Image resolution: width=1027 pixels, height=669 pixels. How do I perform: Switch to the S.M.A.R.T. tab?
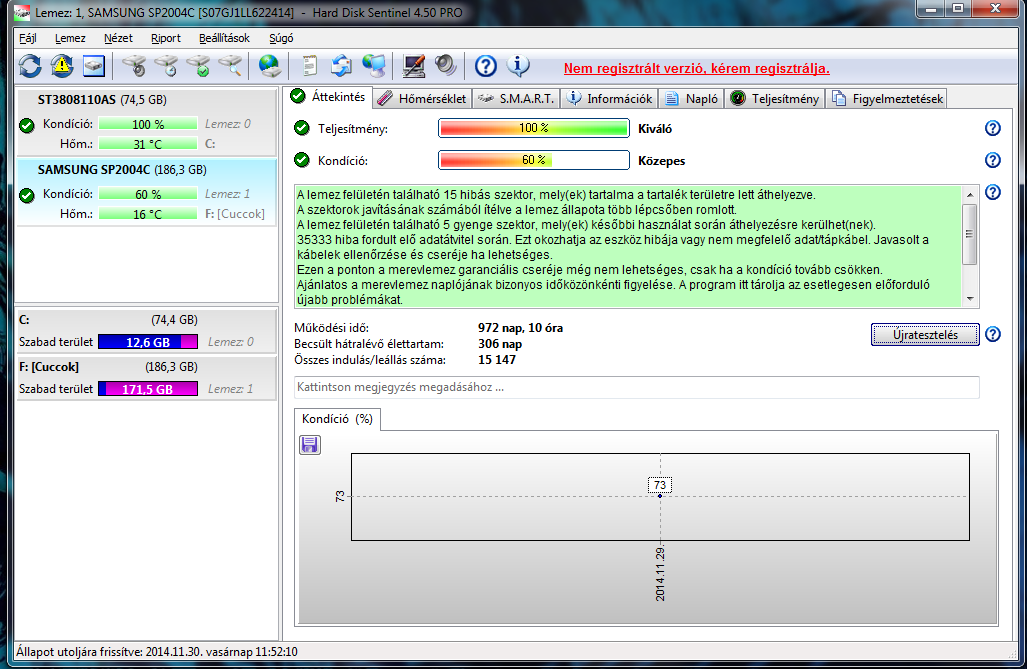click(x=516, y=99)
